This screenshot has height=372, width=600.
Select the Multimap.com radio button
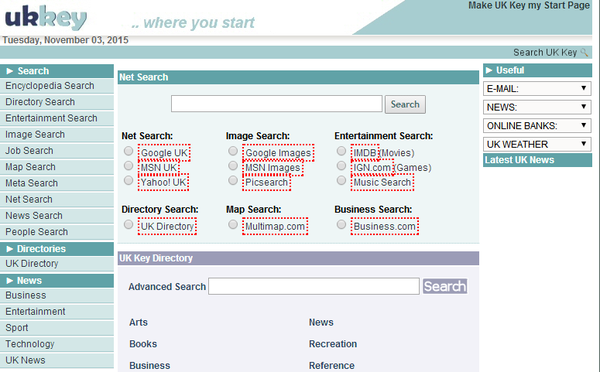click(233, 225)
